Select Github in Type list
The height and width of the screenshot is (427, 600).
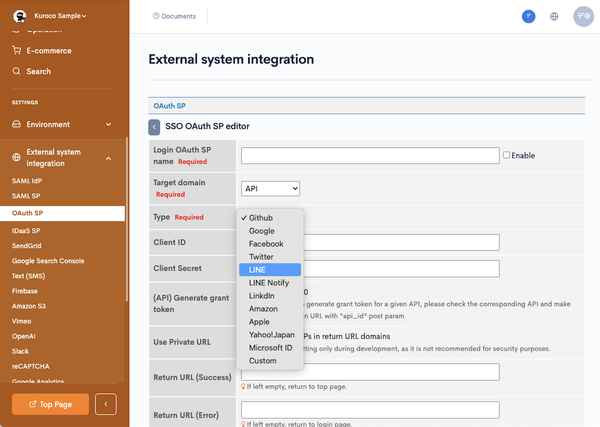coord(270,218)
